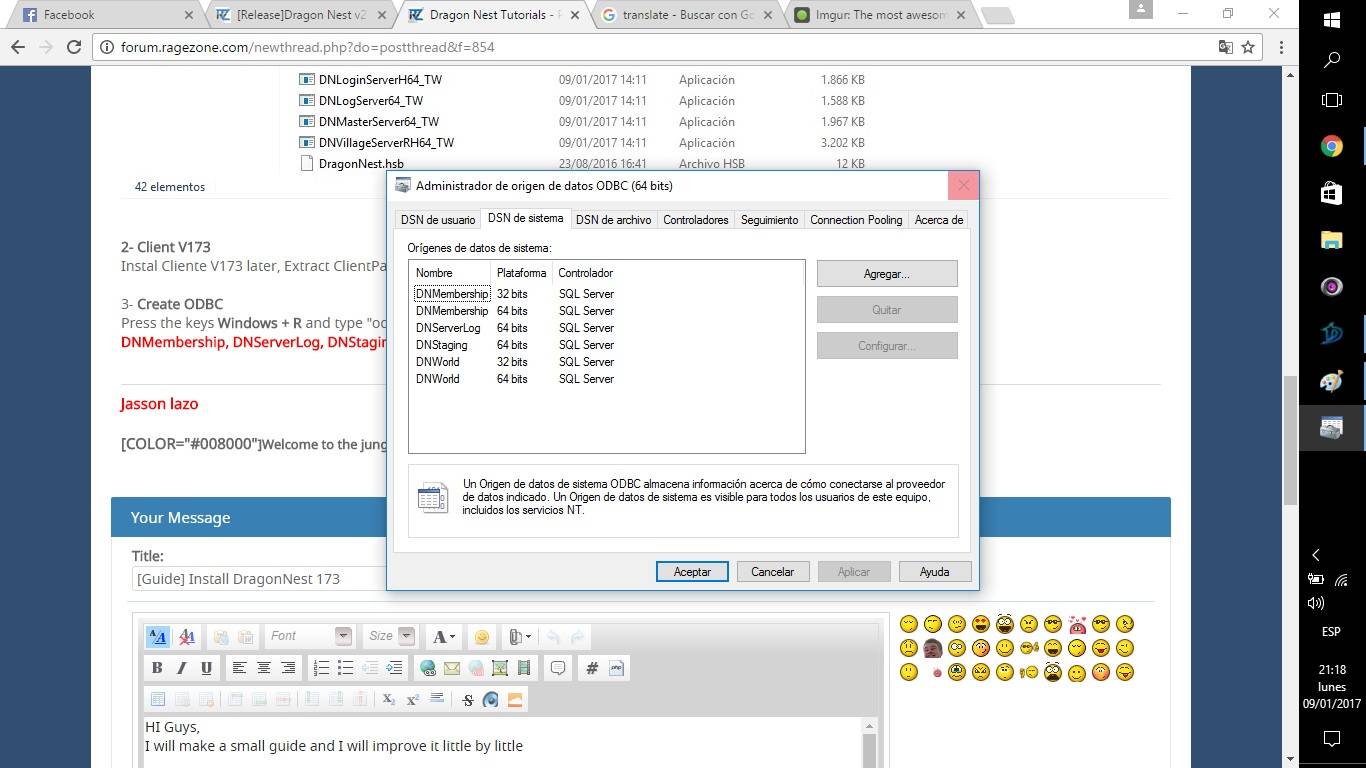Sort by Nombre column header
This screenshot has height=768, width=1366.
point(450,273)
